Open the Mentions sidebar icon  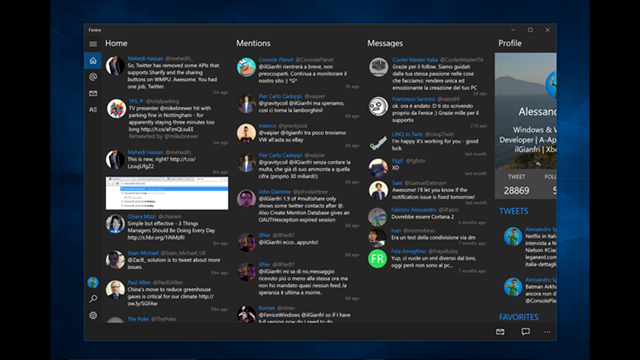pyautogui.click(x=93, y=77)
